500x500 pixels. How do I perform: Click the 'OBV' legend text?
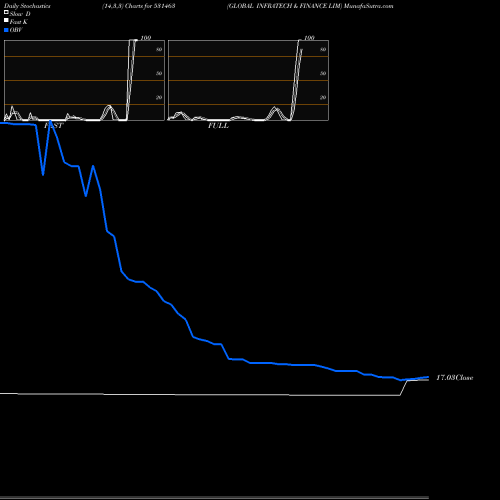16,30
